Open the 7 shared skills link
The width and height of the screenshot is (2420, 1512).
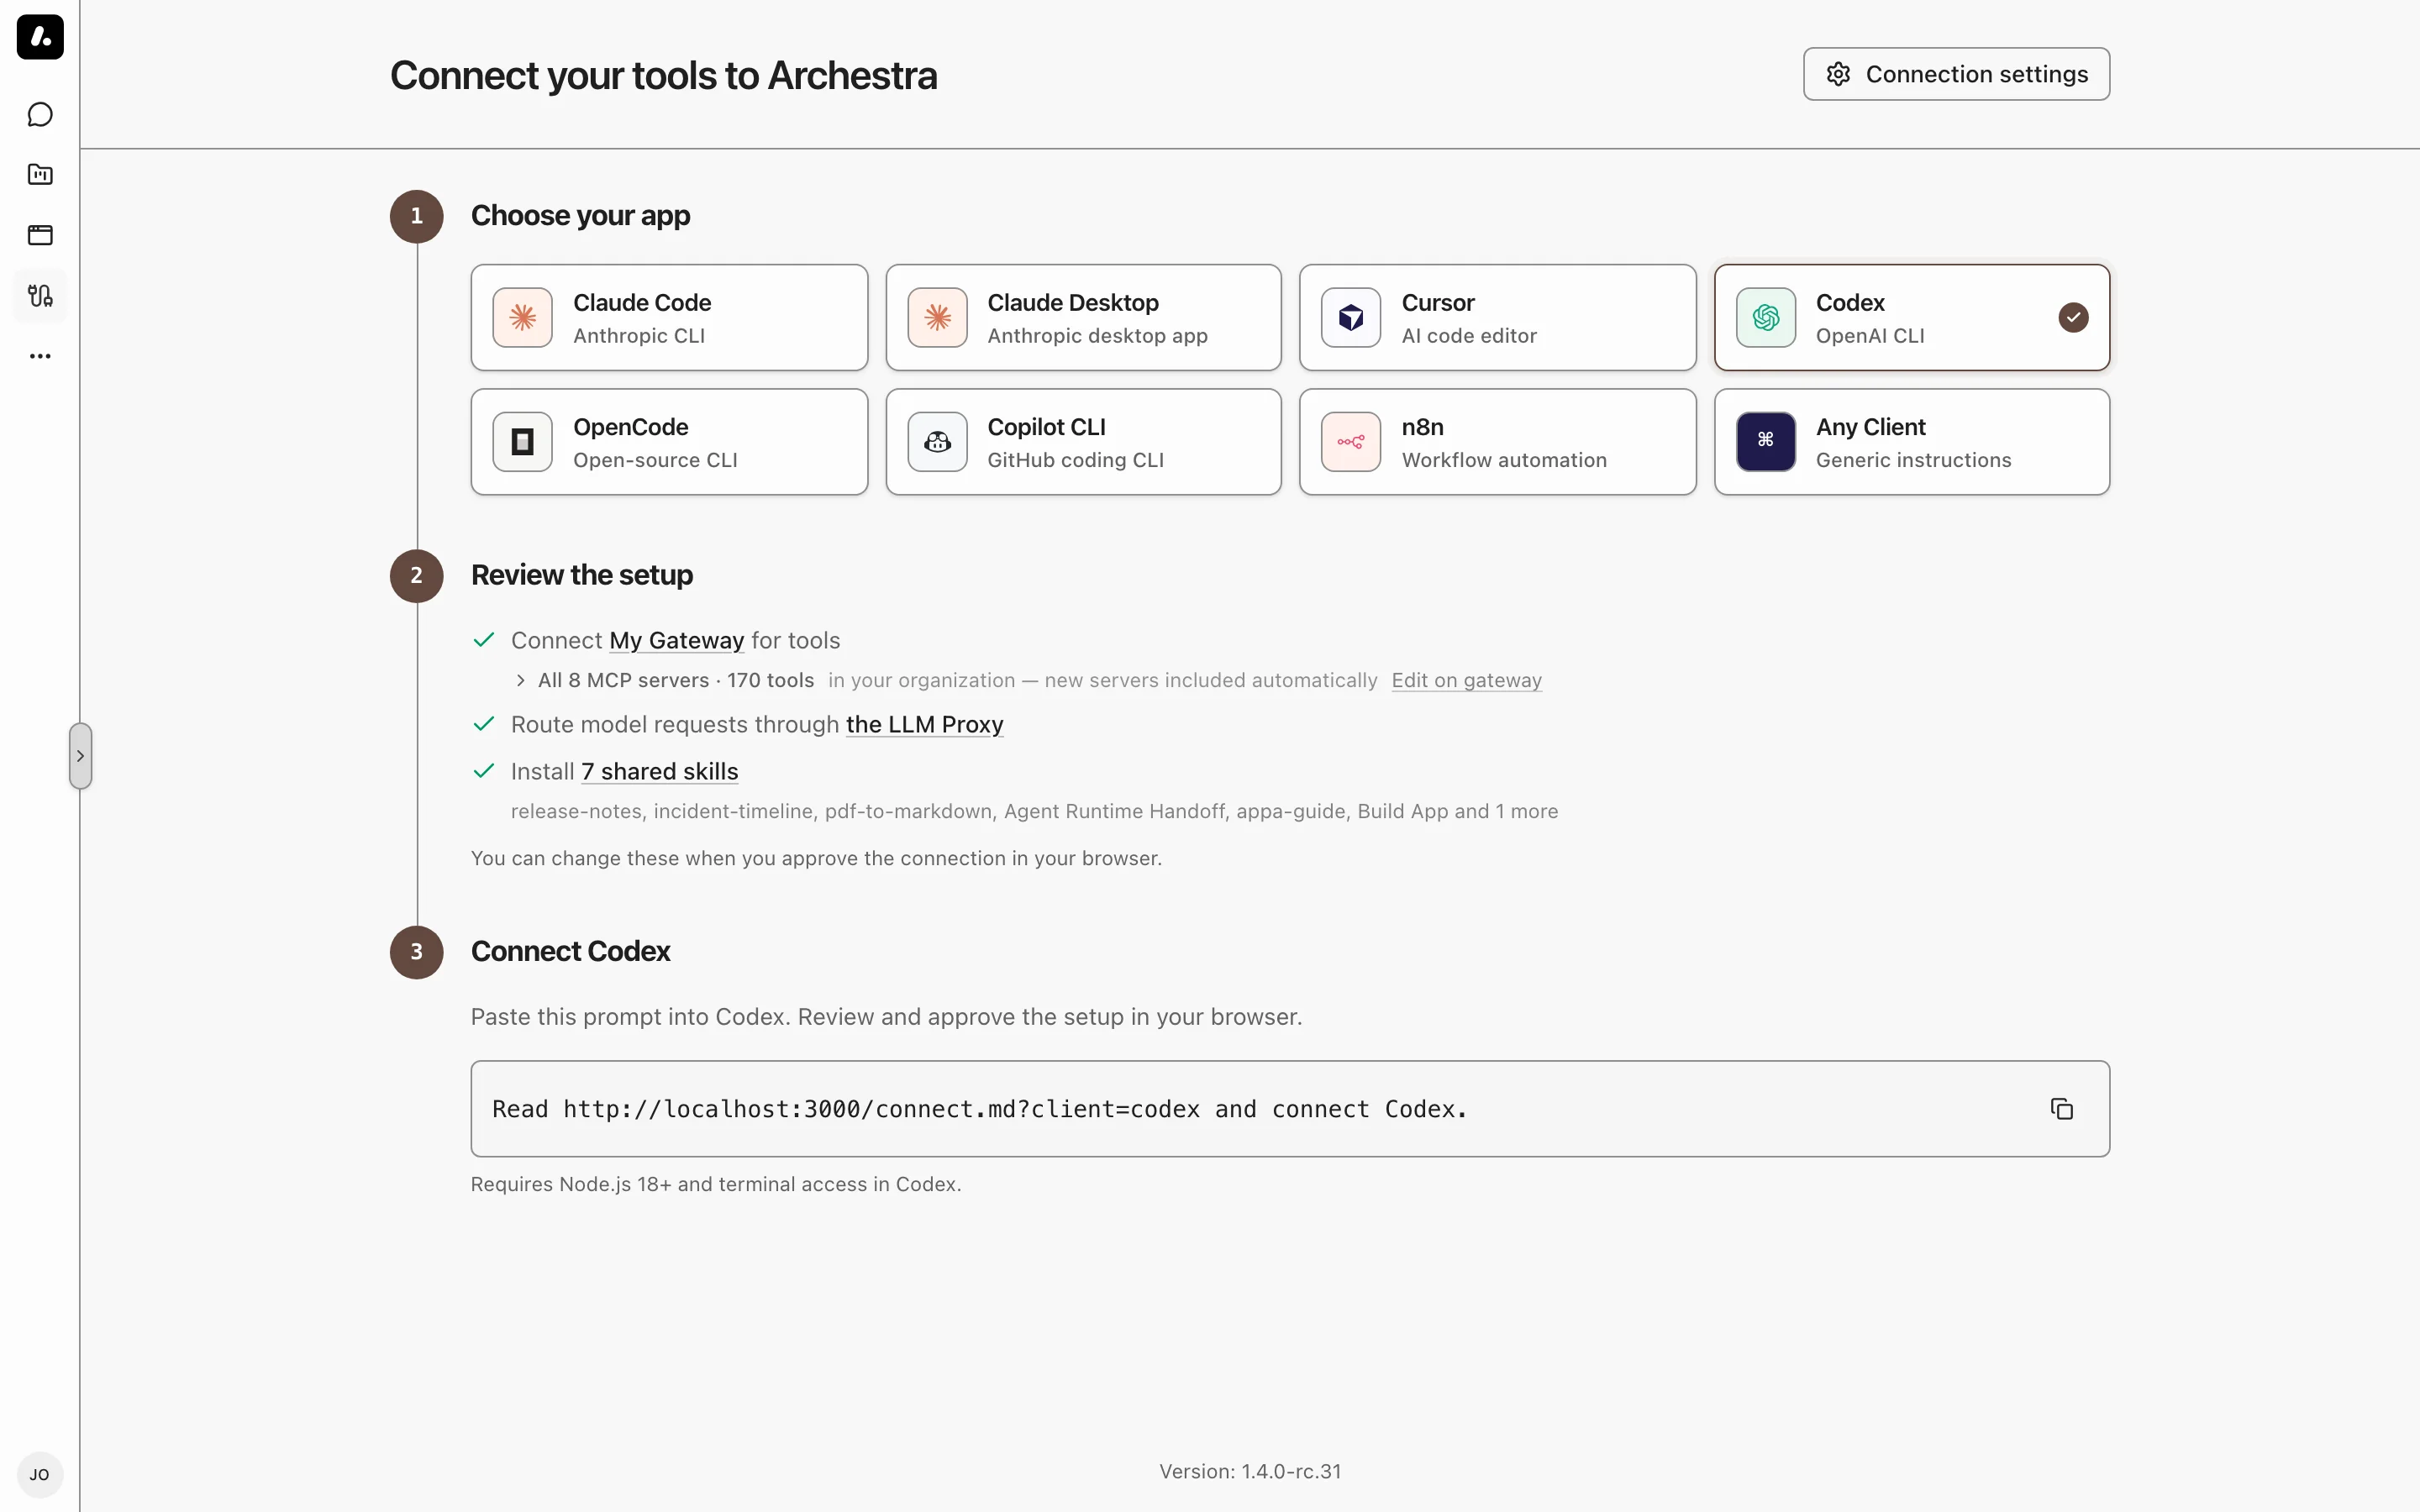[x=659, y=772]
